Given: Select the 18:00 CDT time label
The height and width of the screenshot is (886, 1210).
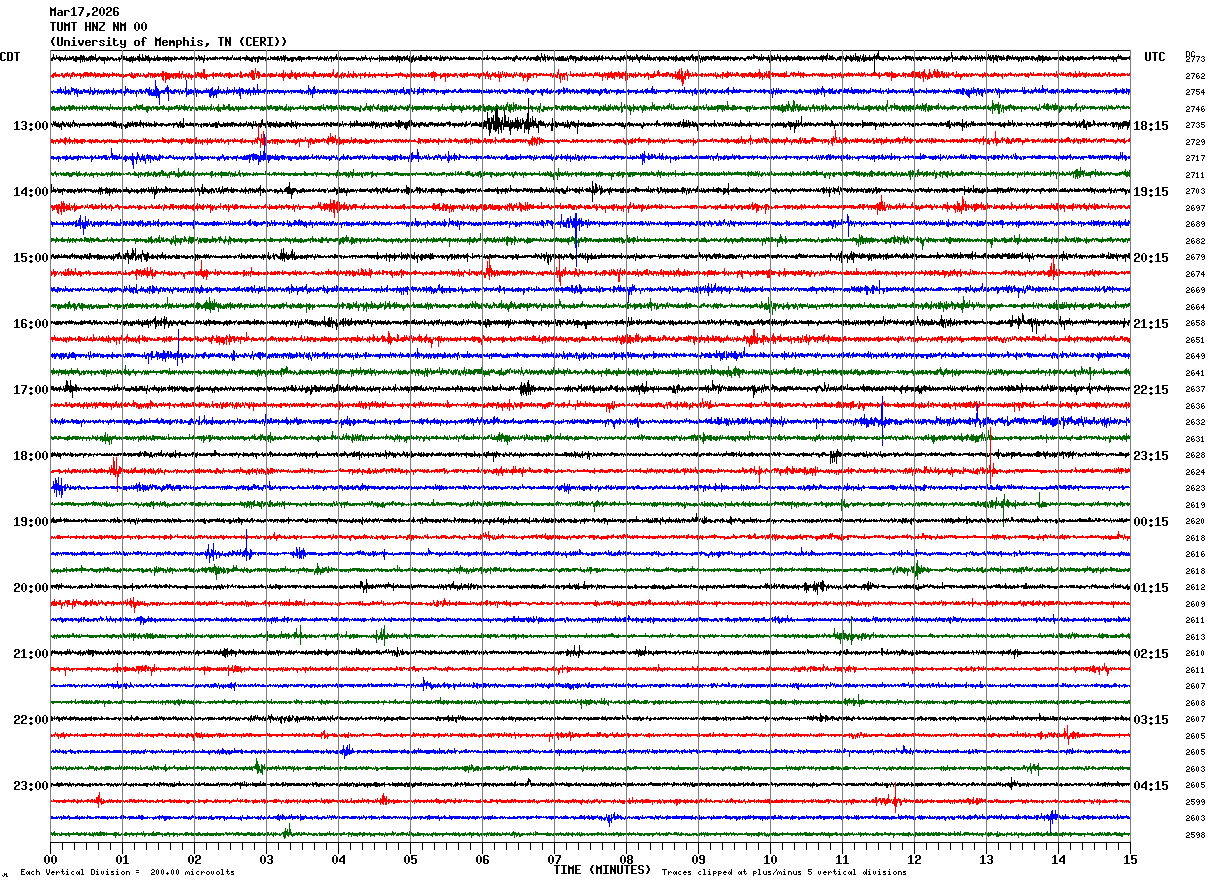Looking at the screenshot, I should (x=31, y=456).
